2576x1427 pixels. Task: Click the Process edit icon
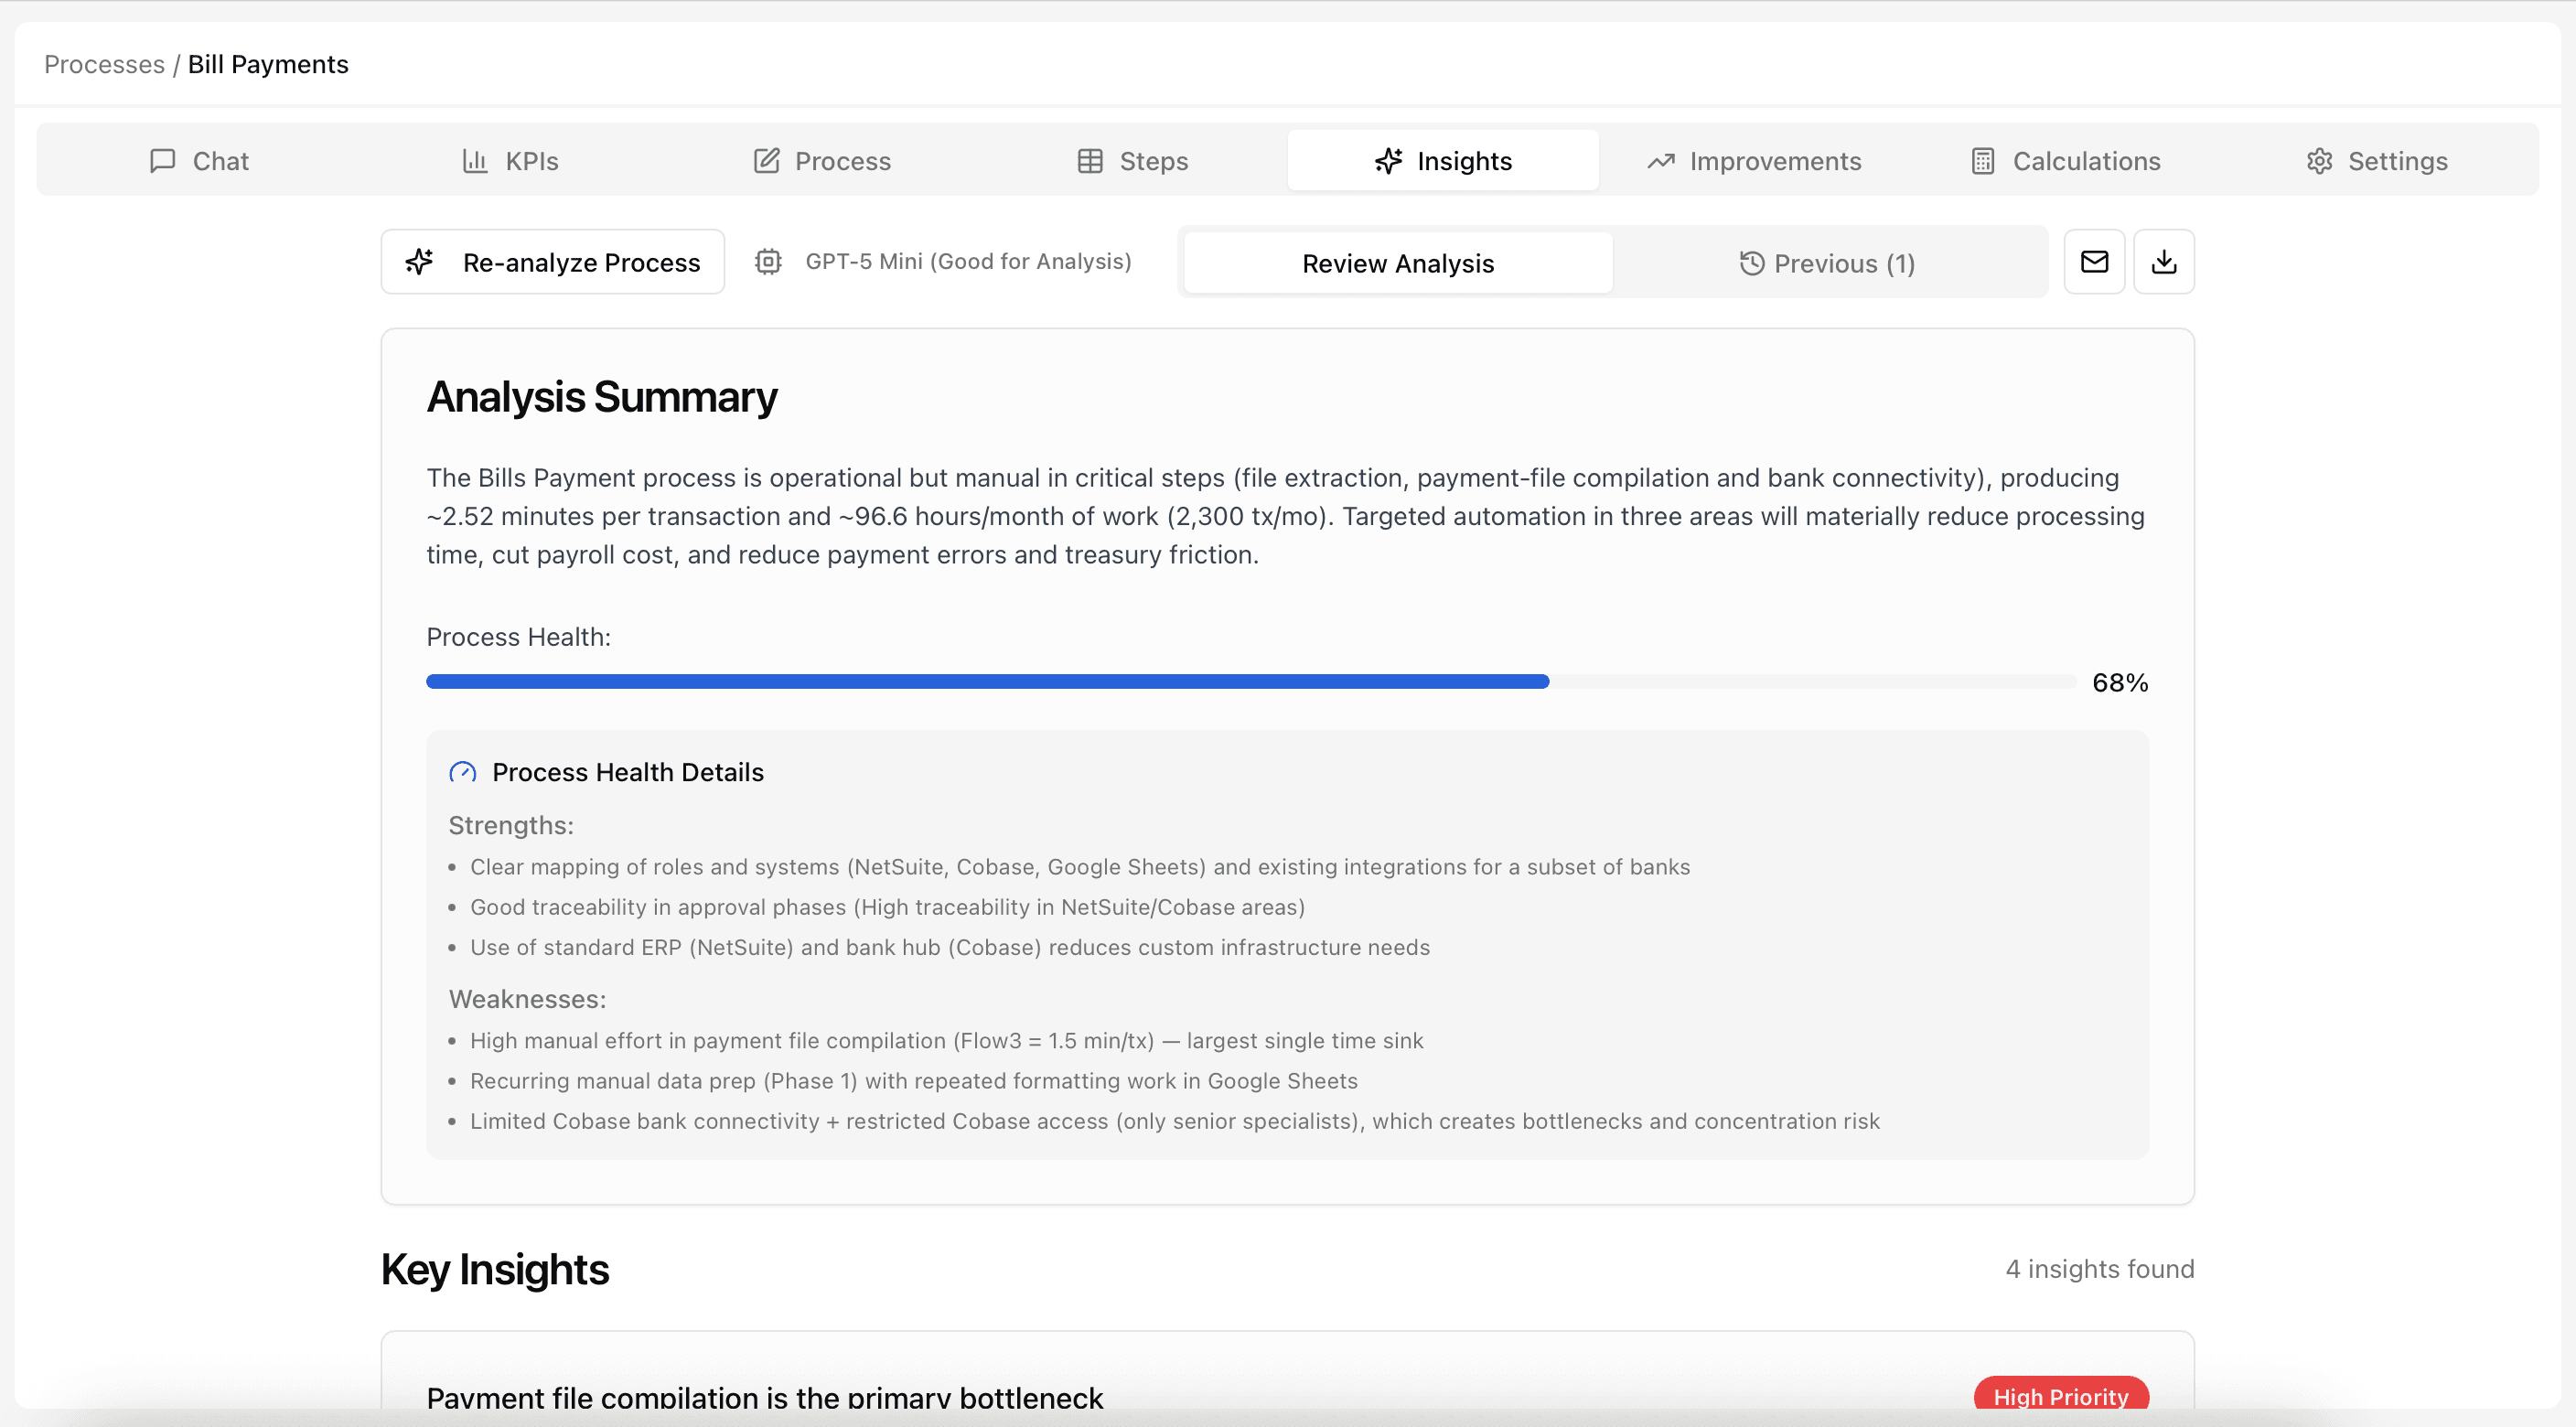tap(767, 160)
